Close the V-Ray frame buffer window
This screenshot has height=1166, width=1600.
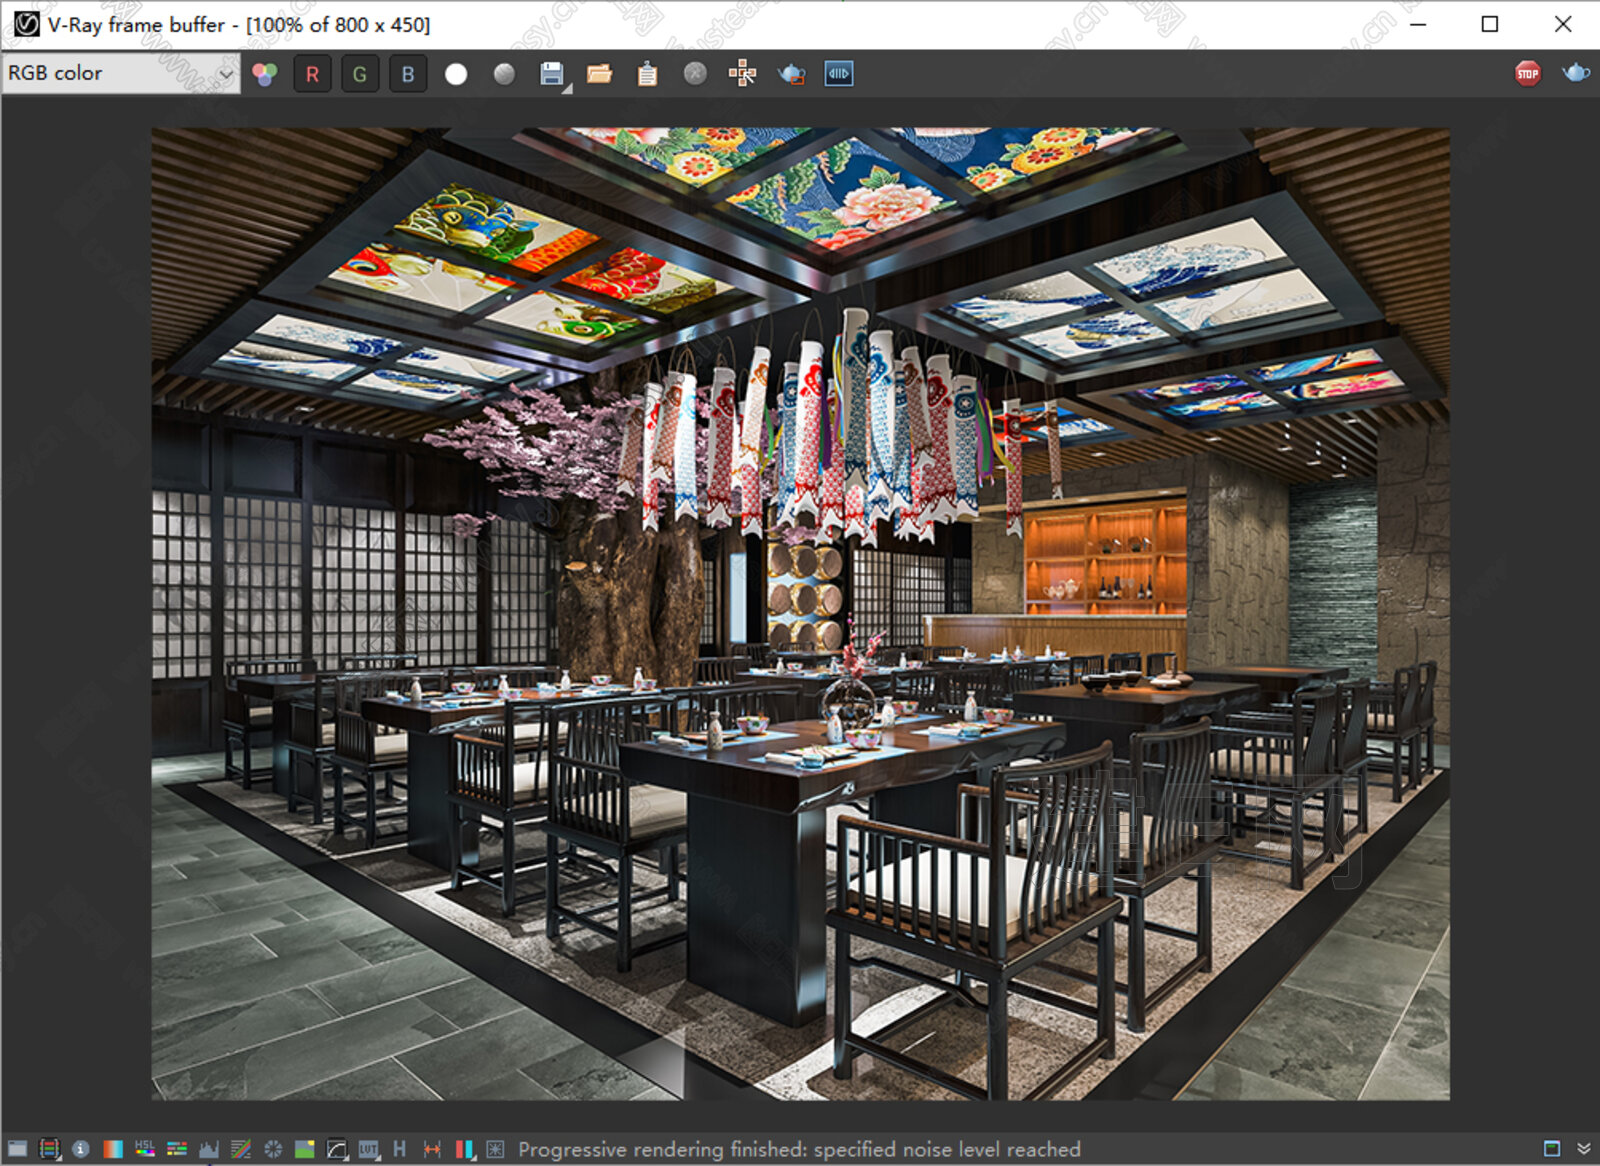coord(1563,24)
